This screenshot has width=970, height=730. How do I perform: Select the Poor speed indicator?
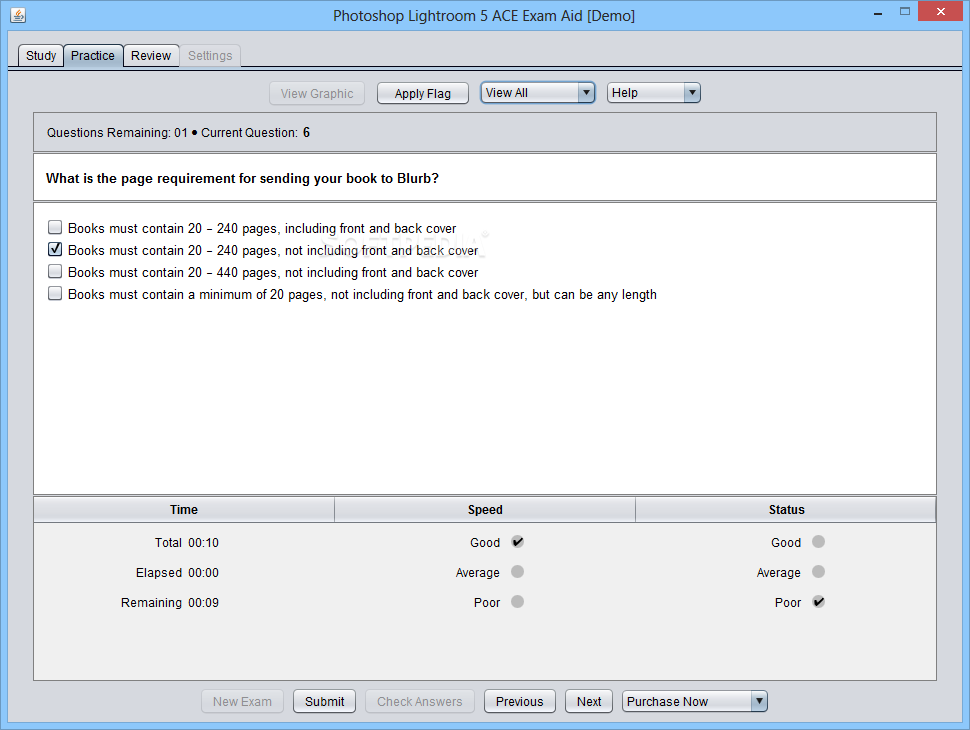click(518, 601)
